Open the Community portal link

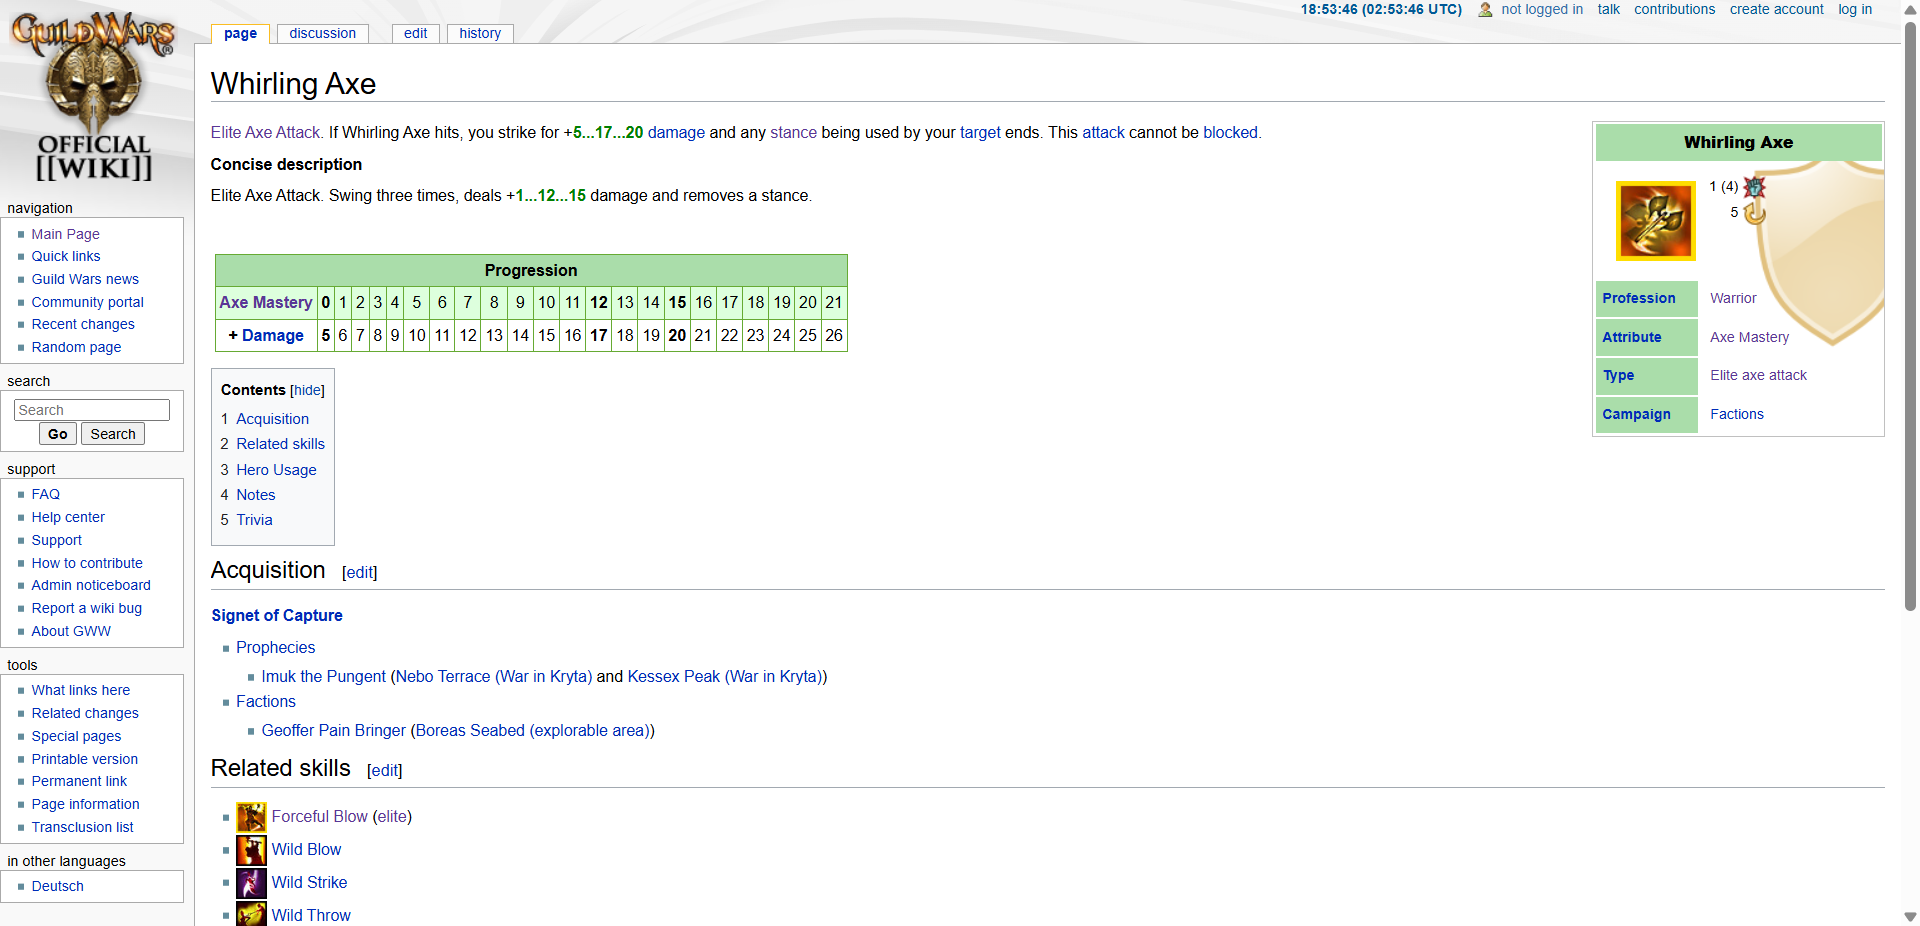pyautogui.click(x=87, y=302)
